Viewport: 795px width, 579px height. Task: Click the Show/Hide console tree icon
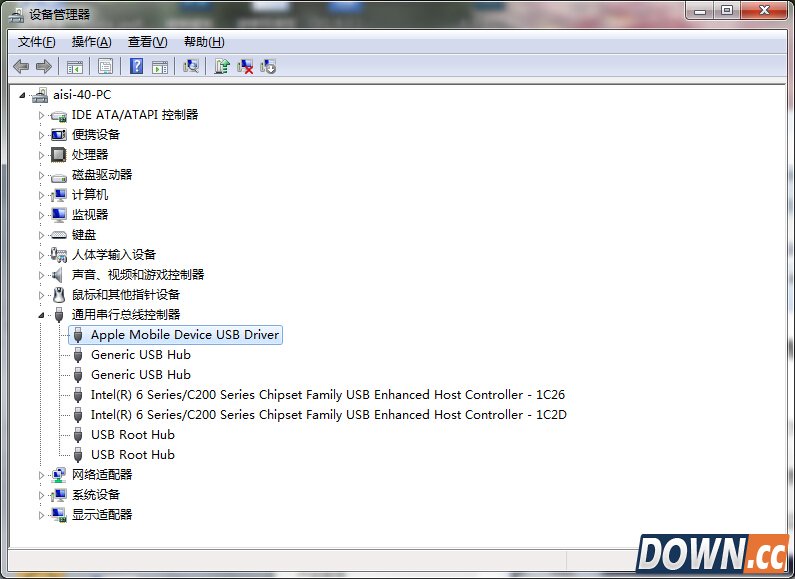tap(74, 66)
